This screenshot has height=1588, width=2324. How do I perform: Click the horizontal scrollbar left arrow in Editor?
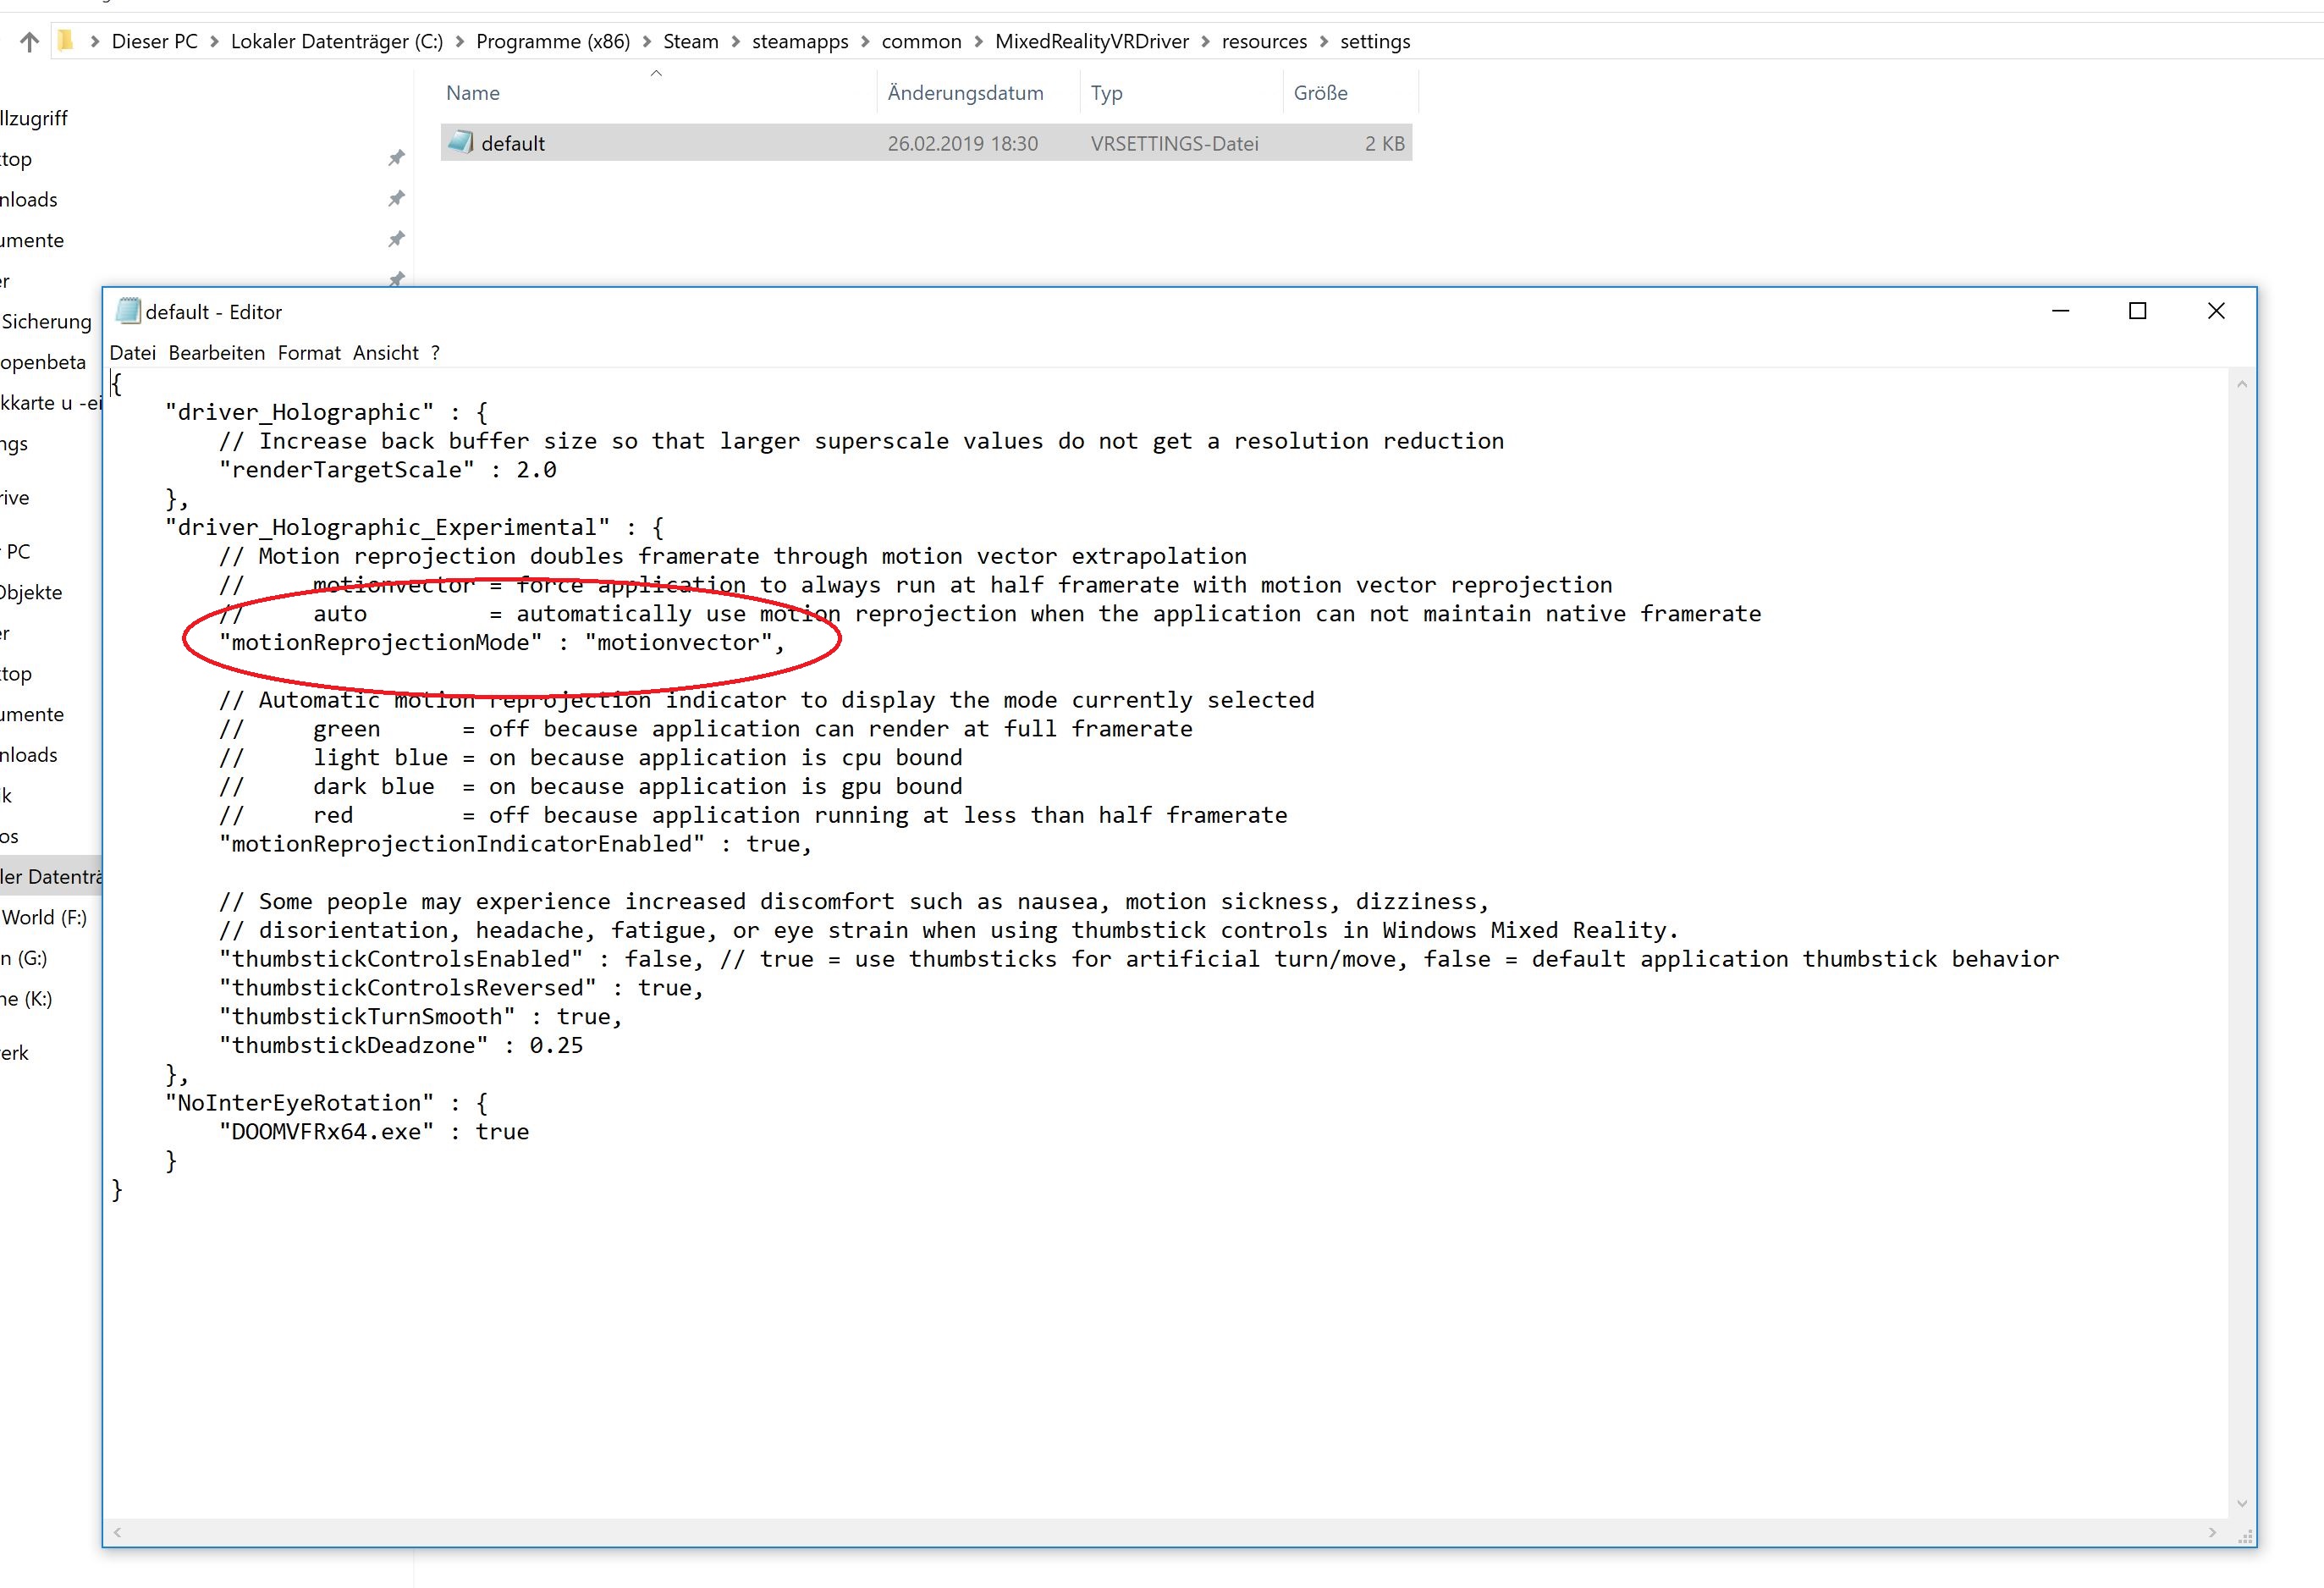(x=118, y=1532)
